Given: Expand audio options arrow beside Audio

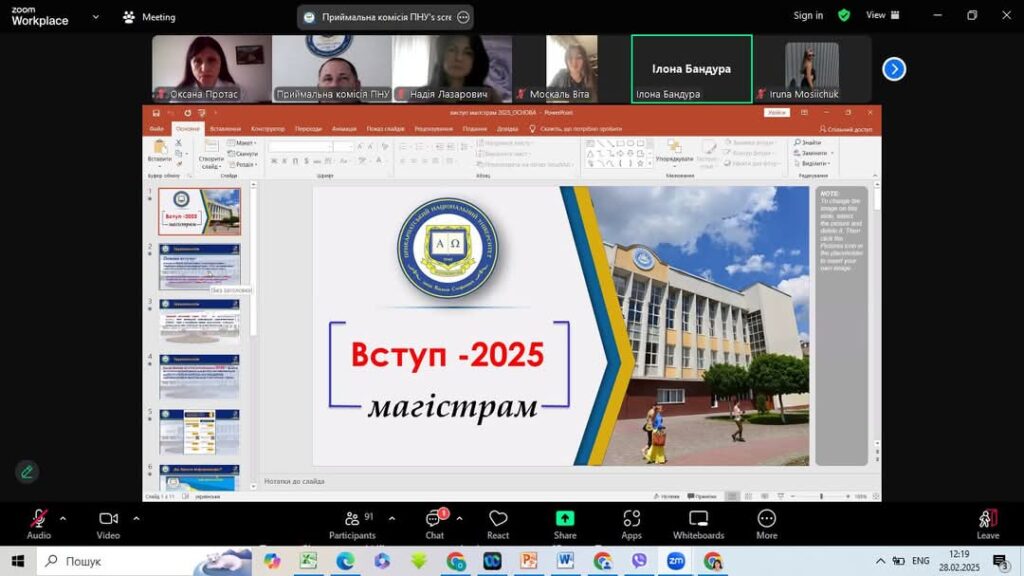Looking at the screenshot, I should 63,518.
